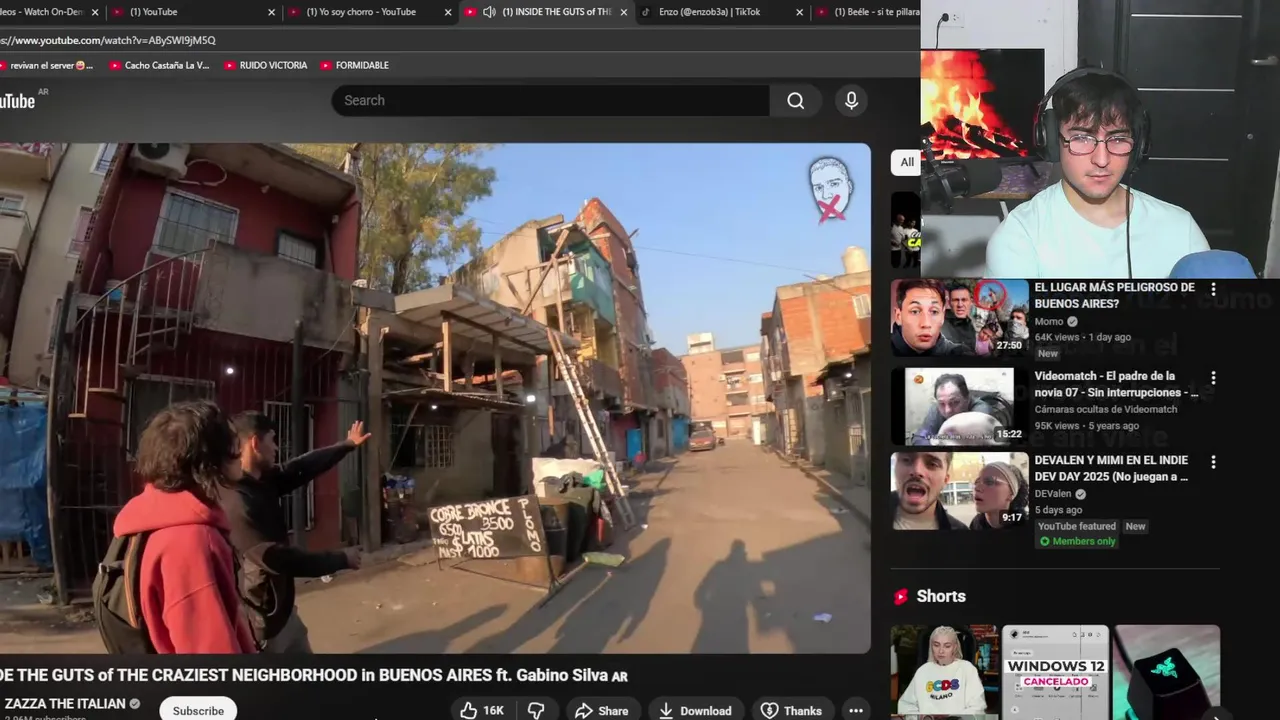Switch to Yo soy chorro - YouTube tab
This screenshot has width=1280, height=720.
[x=370, y=12]
